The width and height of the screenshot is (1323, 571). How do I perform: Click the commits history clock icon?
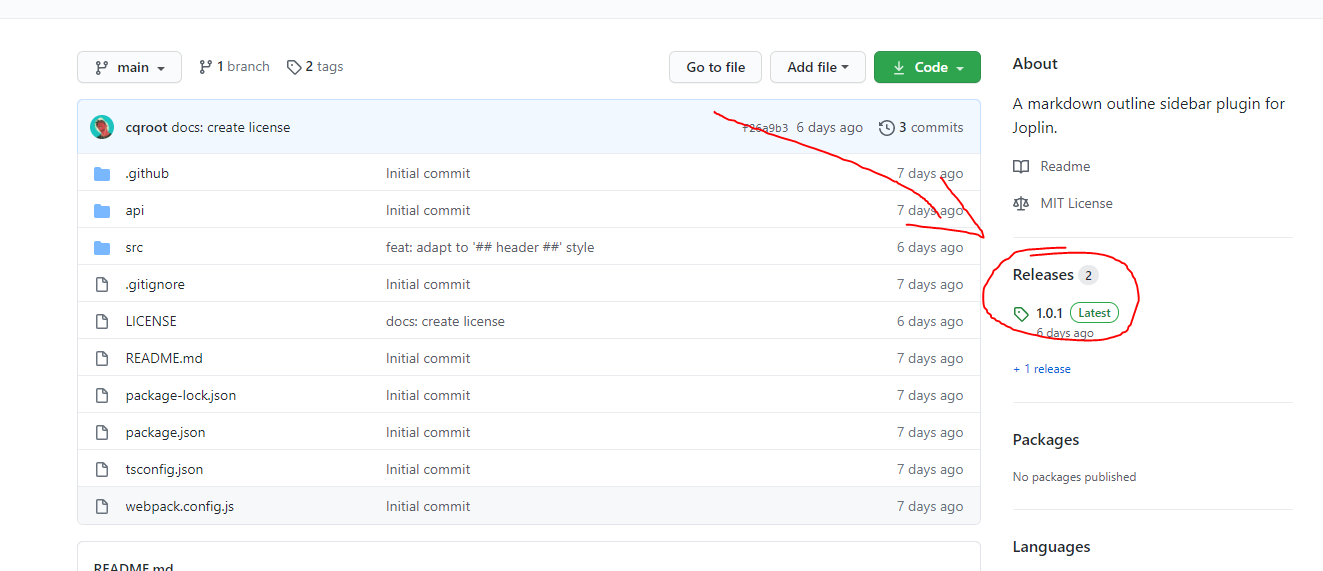click(x=887, y=128)
